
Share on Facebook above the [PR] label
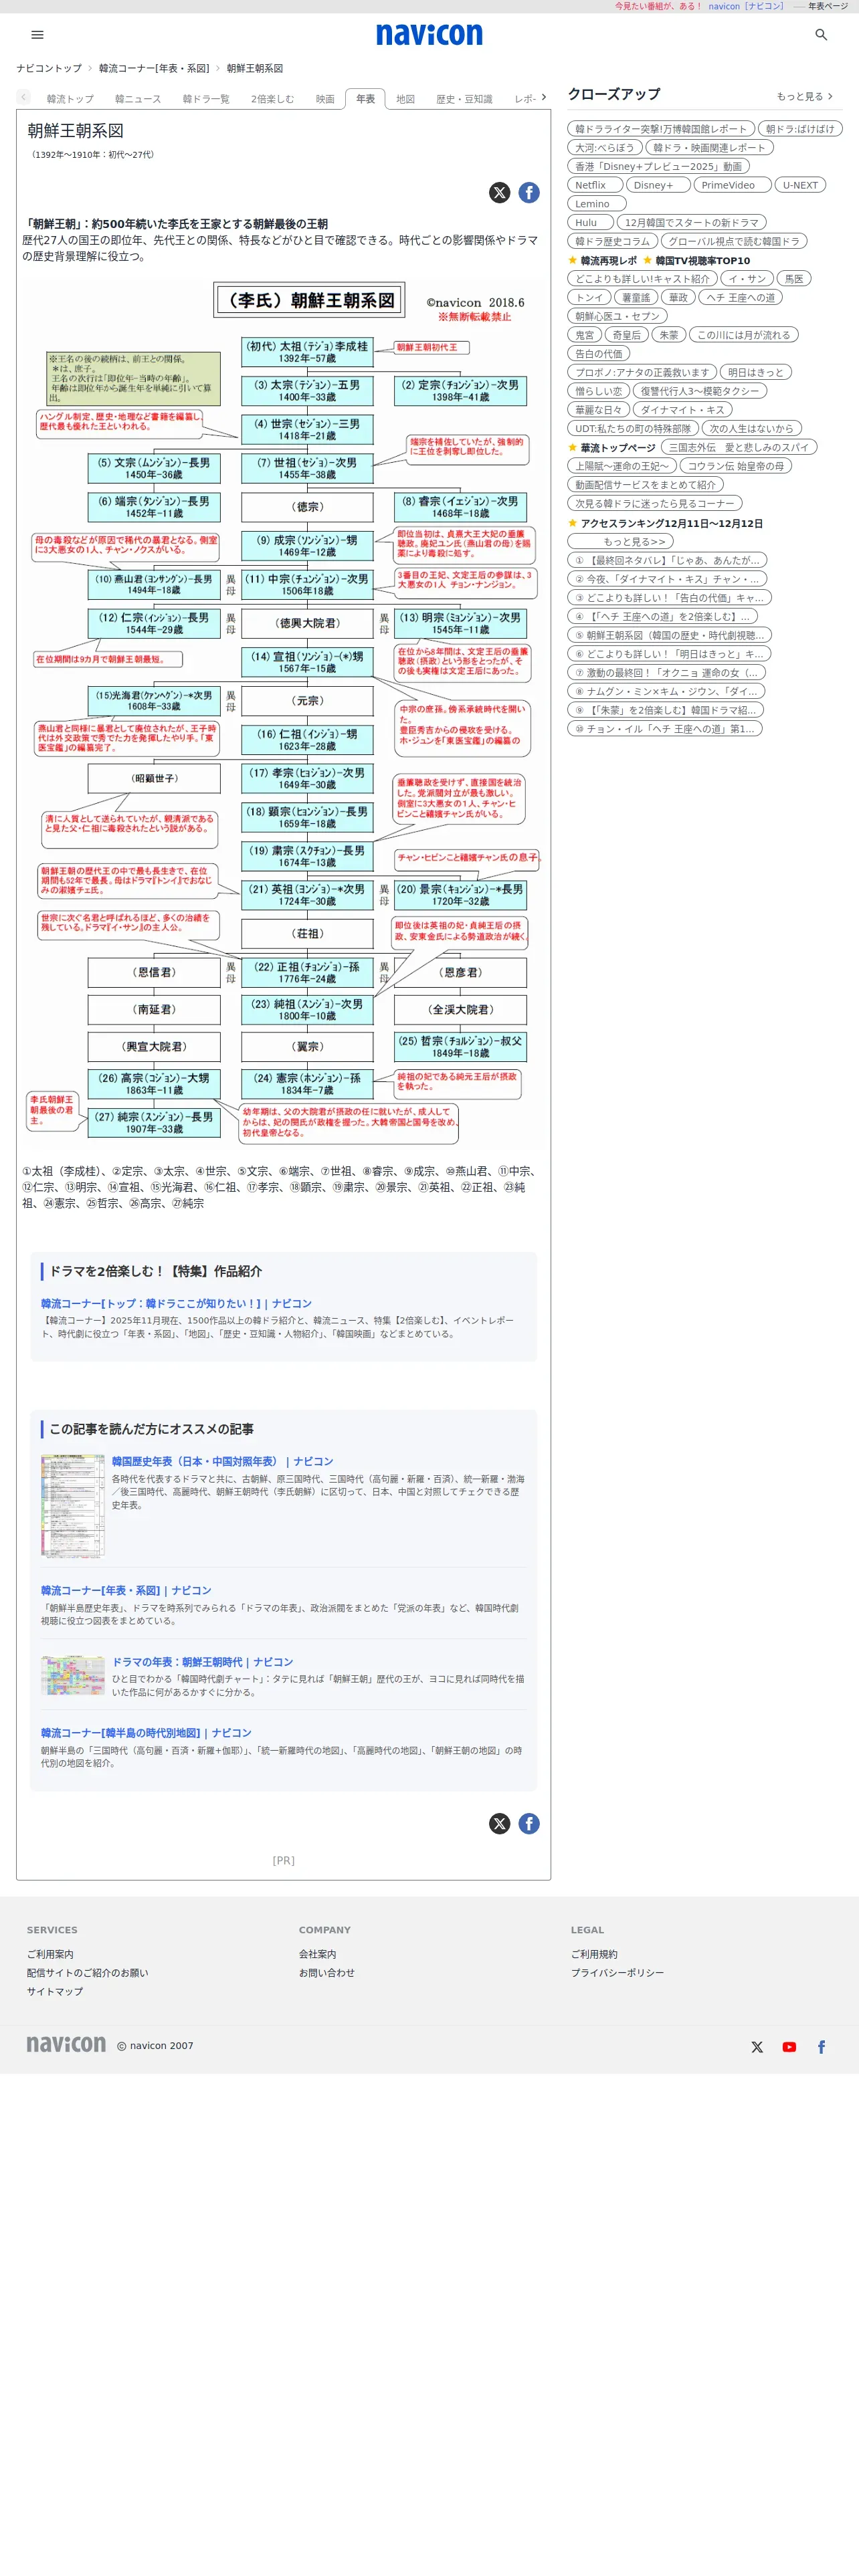pyautogui.click(x=529, y=1823)
